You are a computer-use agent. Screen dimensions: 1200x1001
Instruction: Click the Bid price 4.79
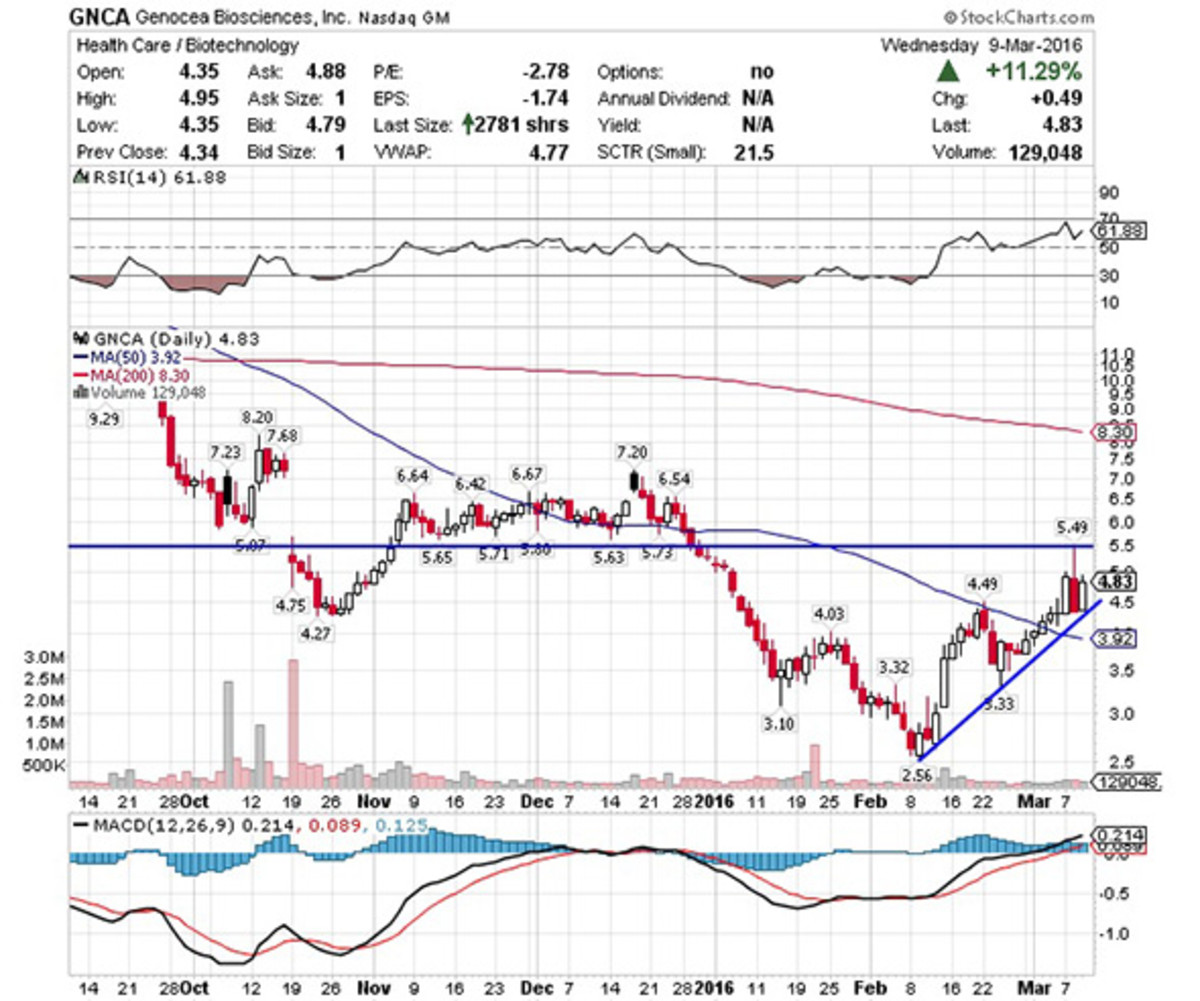pos(327,126)
